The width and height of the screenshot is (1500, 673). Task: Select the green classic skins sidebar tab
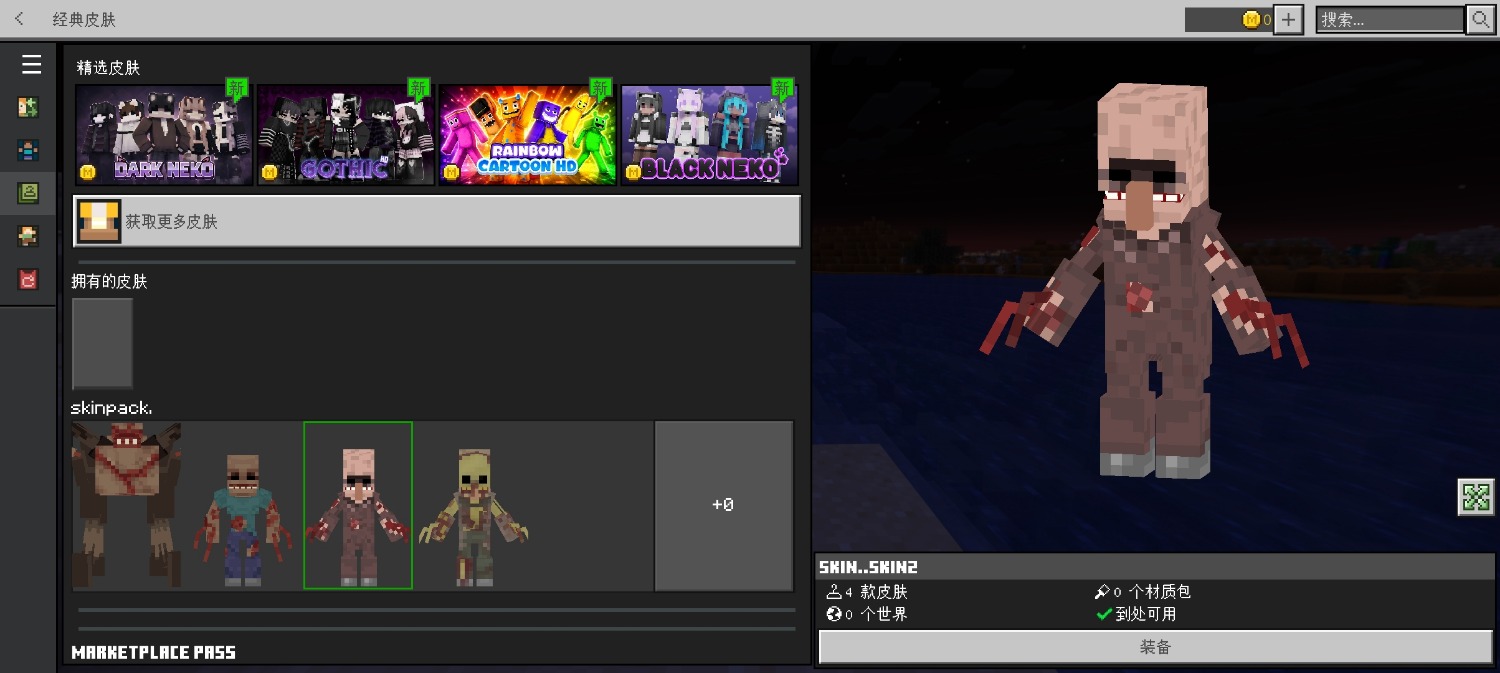[29, 194]
